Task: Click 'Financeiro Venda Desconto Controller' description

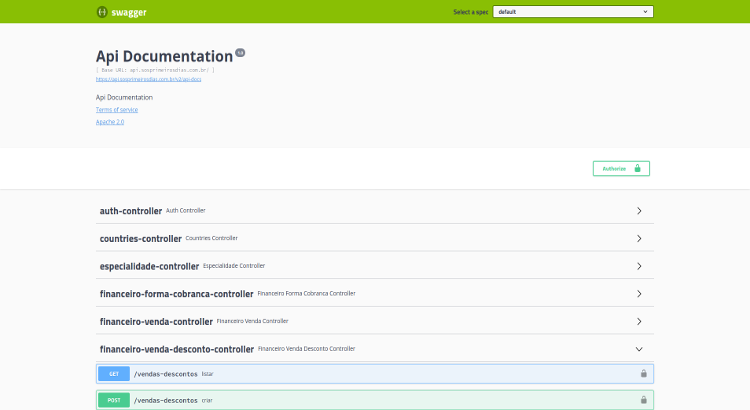Action: pyautogui.click(x=307, y=349)
